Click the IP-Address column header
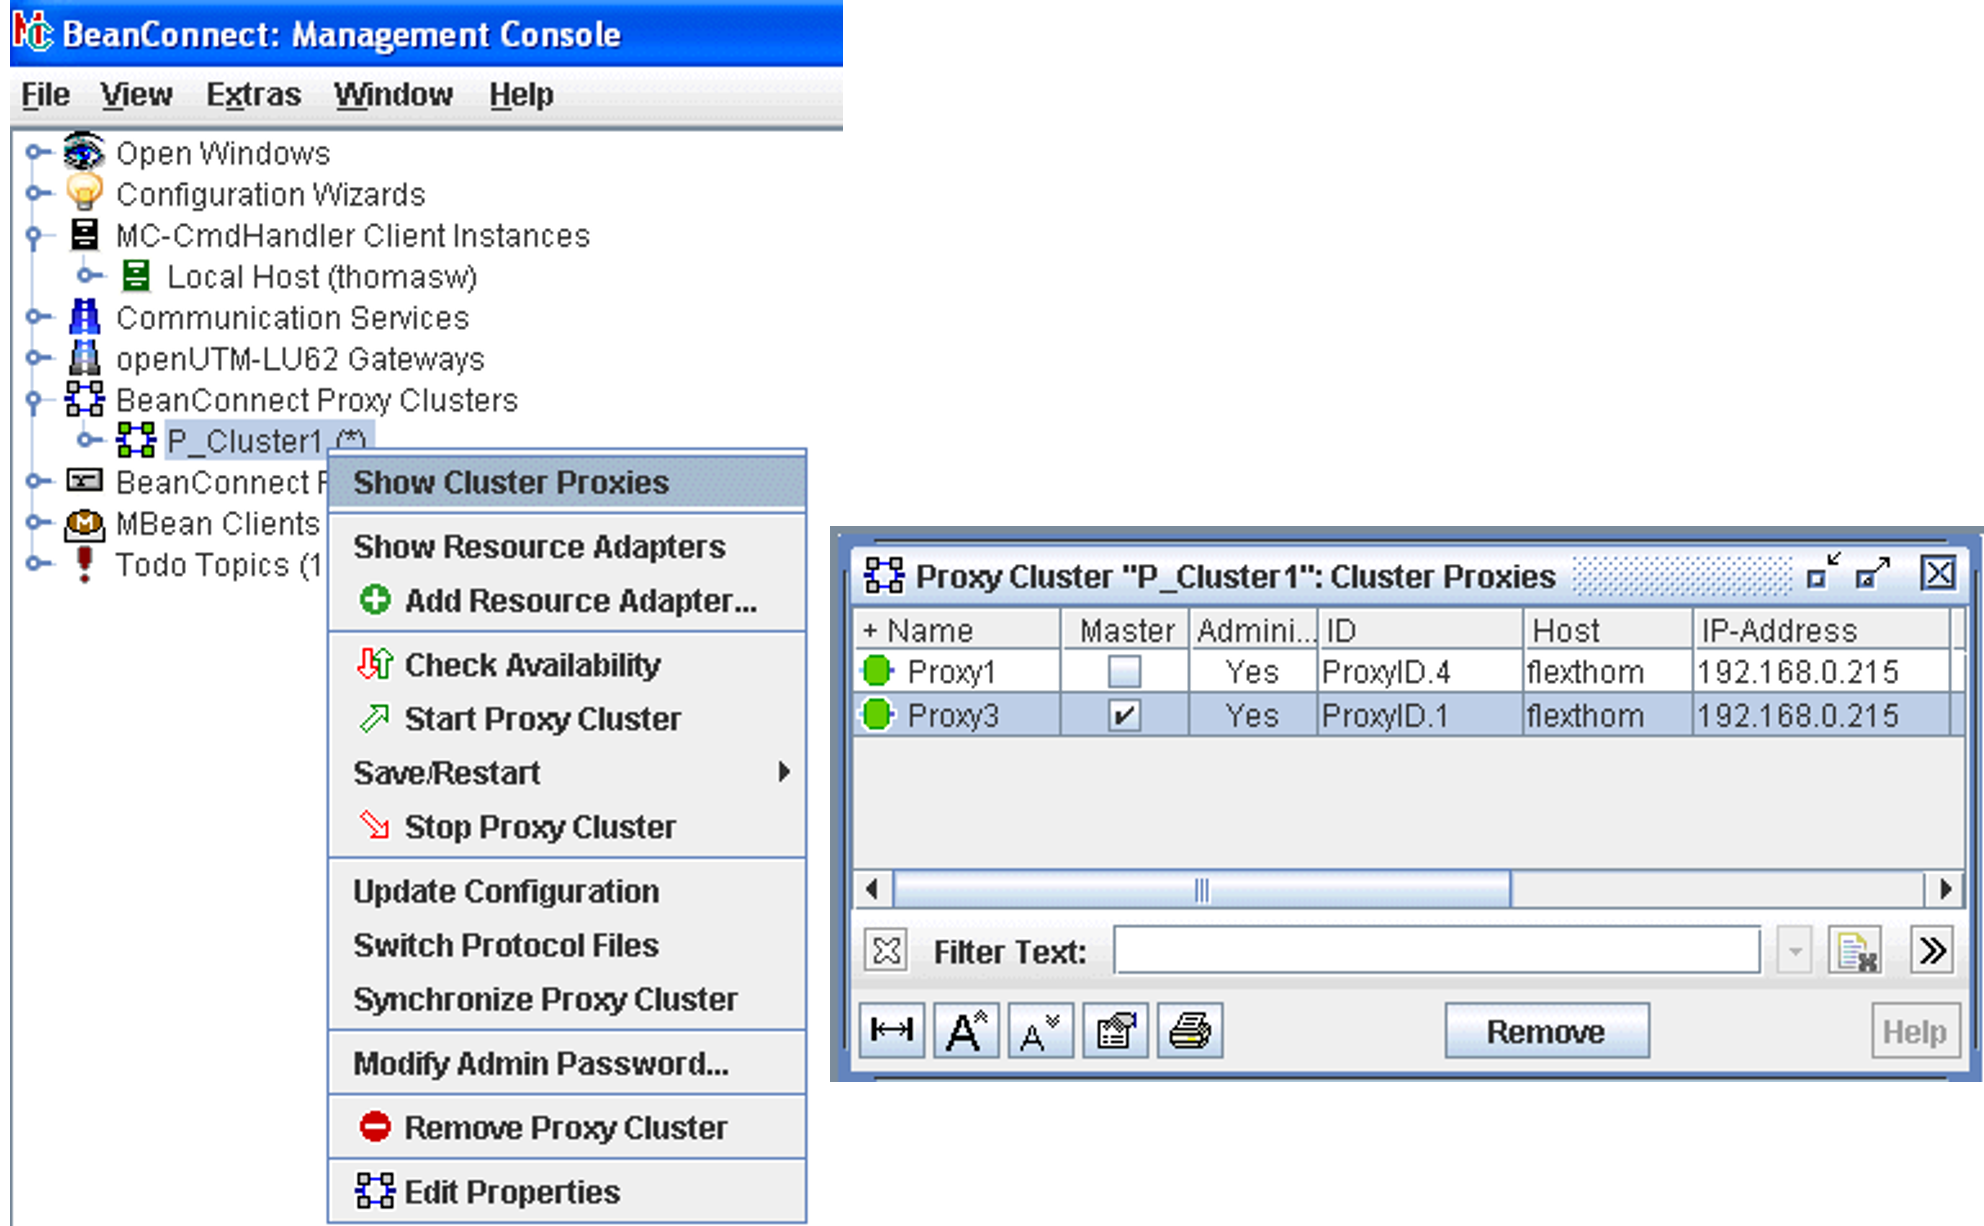This screenshot has height=1226, width=1984. coord(1821,630)
